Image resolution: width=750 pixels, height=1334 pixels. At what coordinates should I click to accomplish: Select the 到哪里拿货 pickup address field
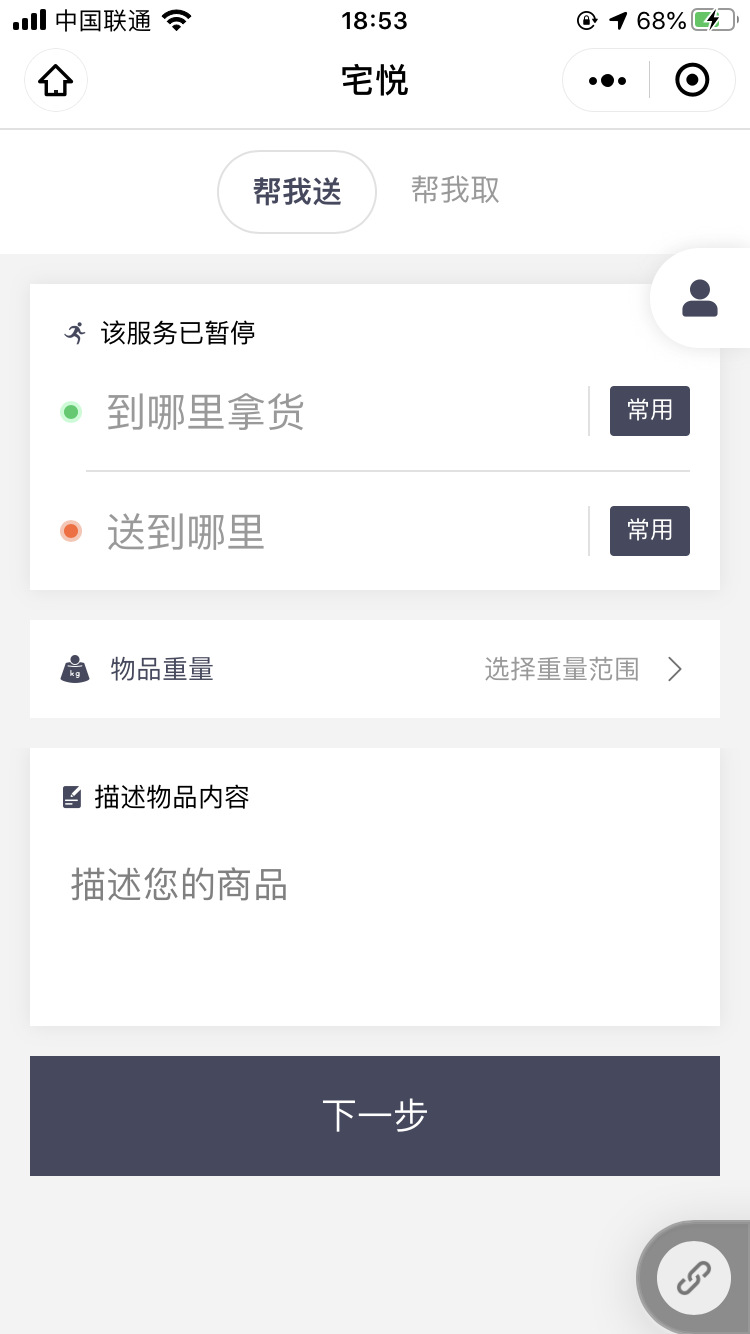pos(340,412)
